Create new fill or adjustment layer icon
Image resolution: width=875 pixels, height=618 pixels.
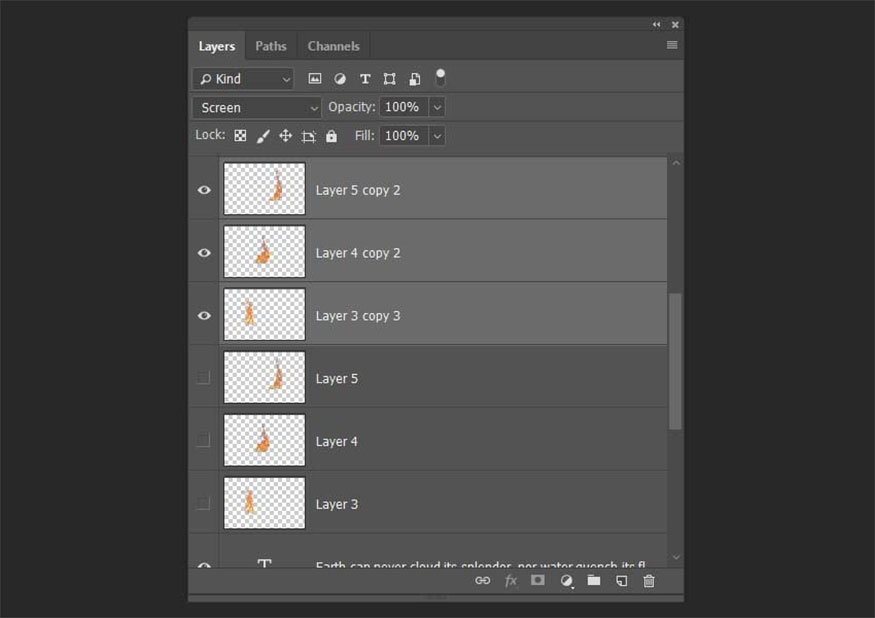[566, 581]
